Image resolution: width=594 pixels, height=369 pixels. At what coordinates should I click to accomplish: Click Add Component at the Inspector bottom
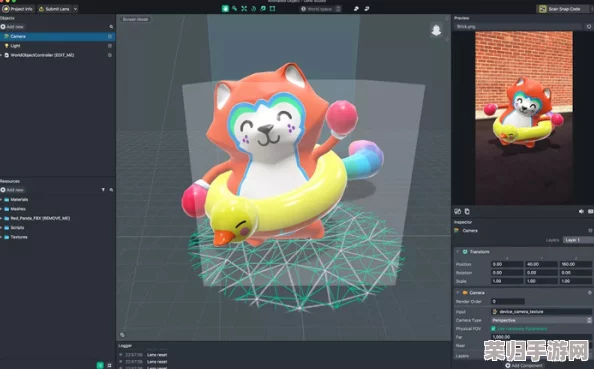coord(524,366)
